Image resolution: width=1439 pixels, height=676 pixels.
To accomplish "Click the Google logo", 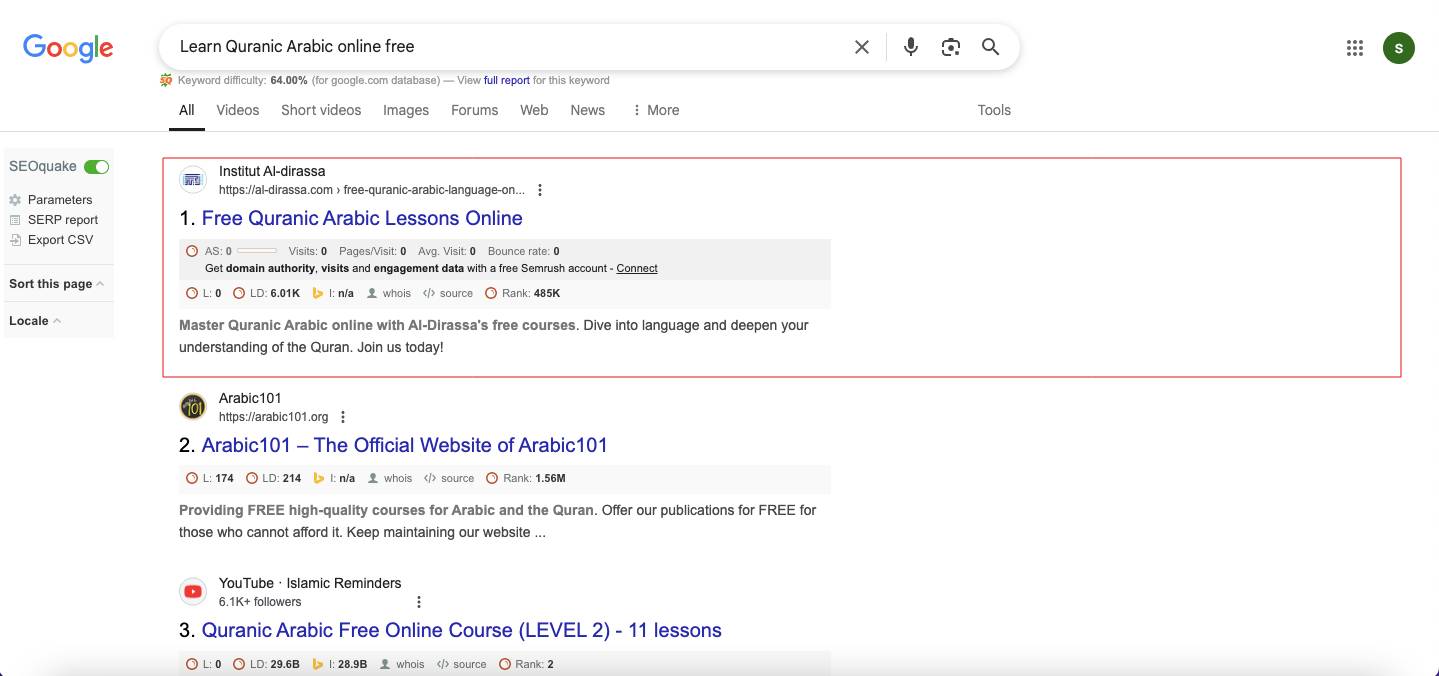I will click(x=68, y=47).
